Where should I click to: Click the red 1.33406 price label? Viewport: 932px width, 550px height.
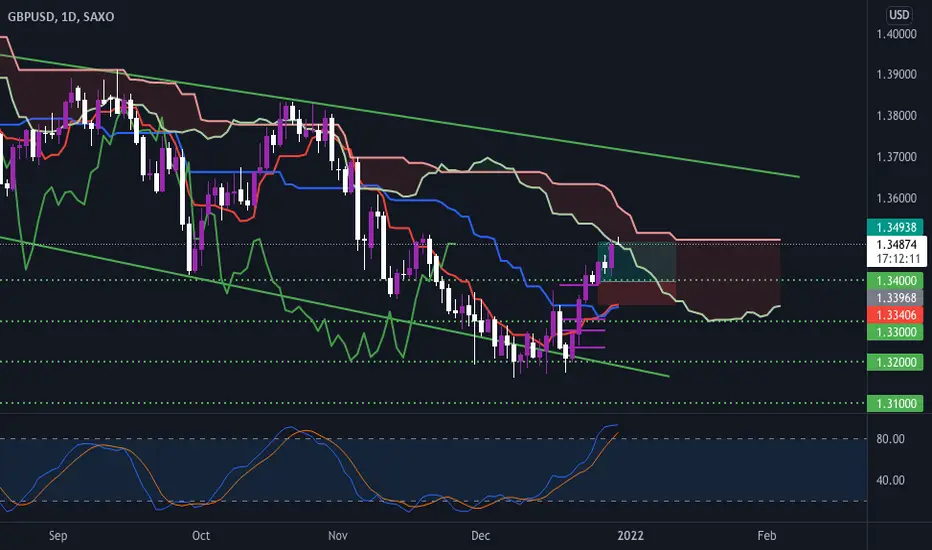tap(896, 315)
